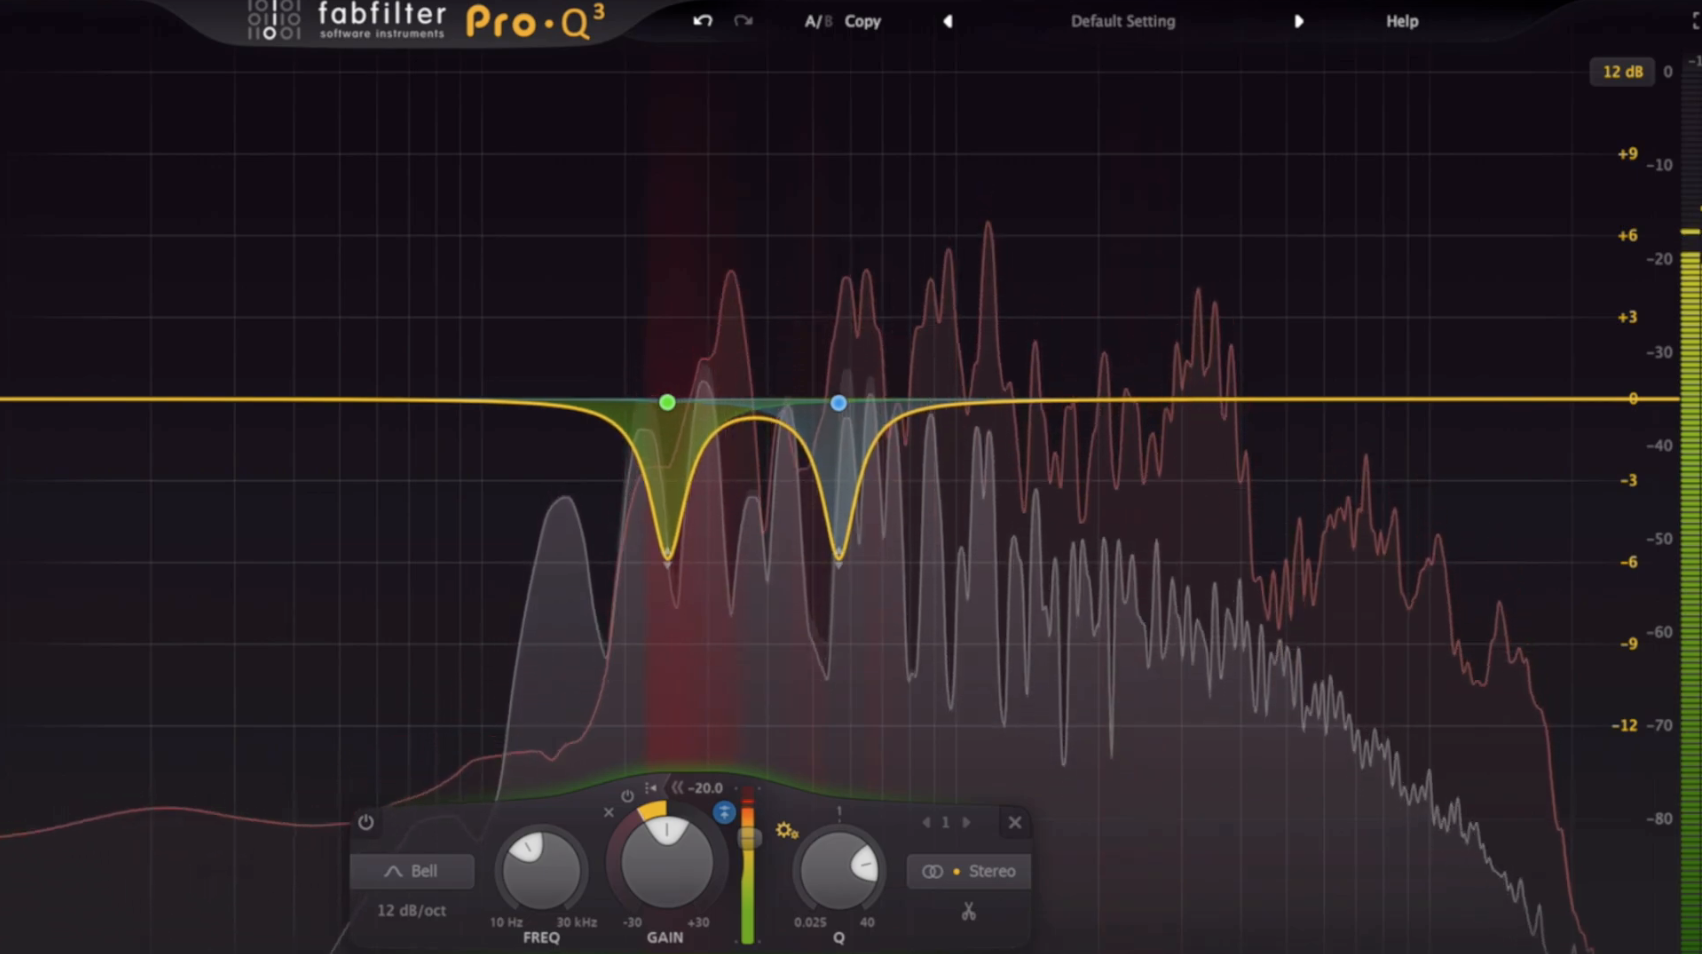Viewport: 1702px width, 954px height.
Task: Redo the last undone change
Action: (x=743, y=21)
